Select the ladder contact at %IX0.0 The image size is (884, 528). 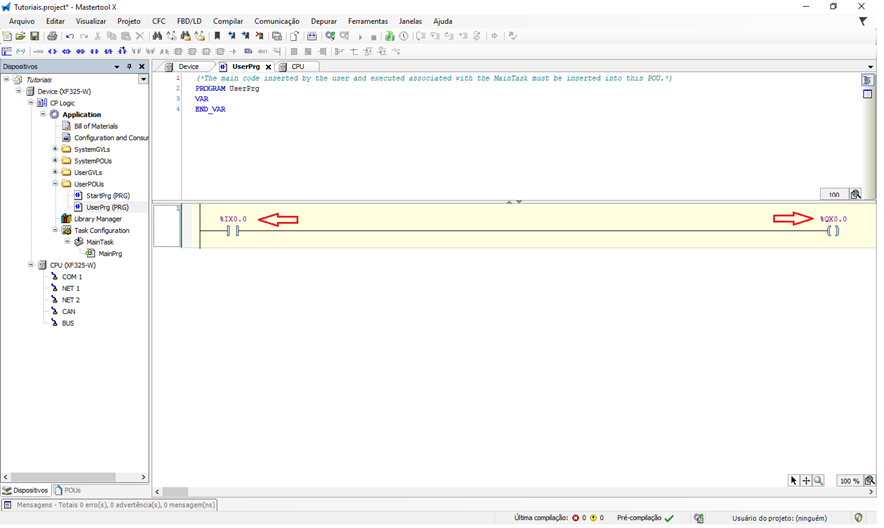pyautogui.click(x=232, y=231)
